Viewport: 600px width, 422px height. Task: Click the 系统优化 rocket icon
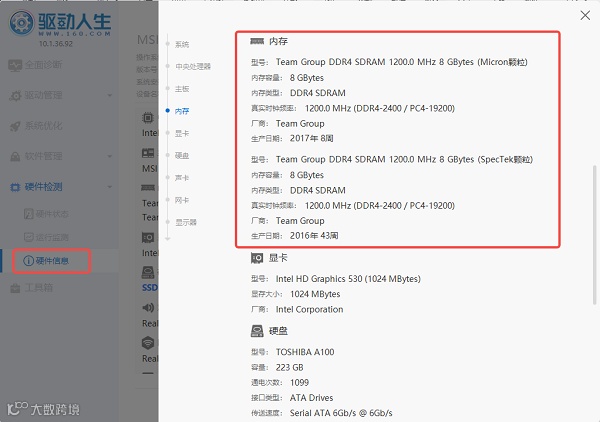click(x=15, y=126)
